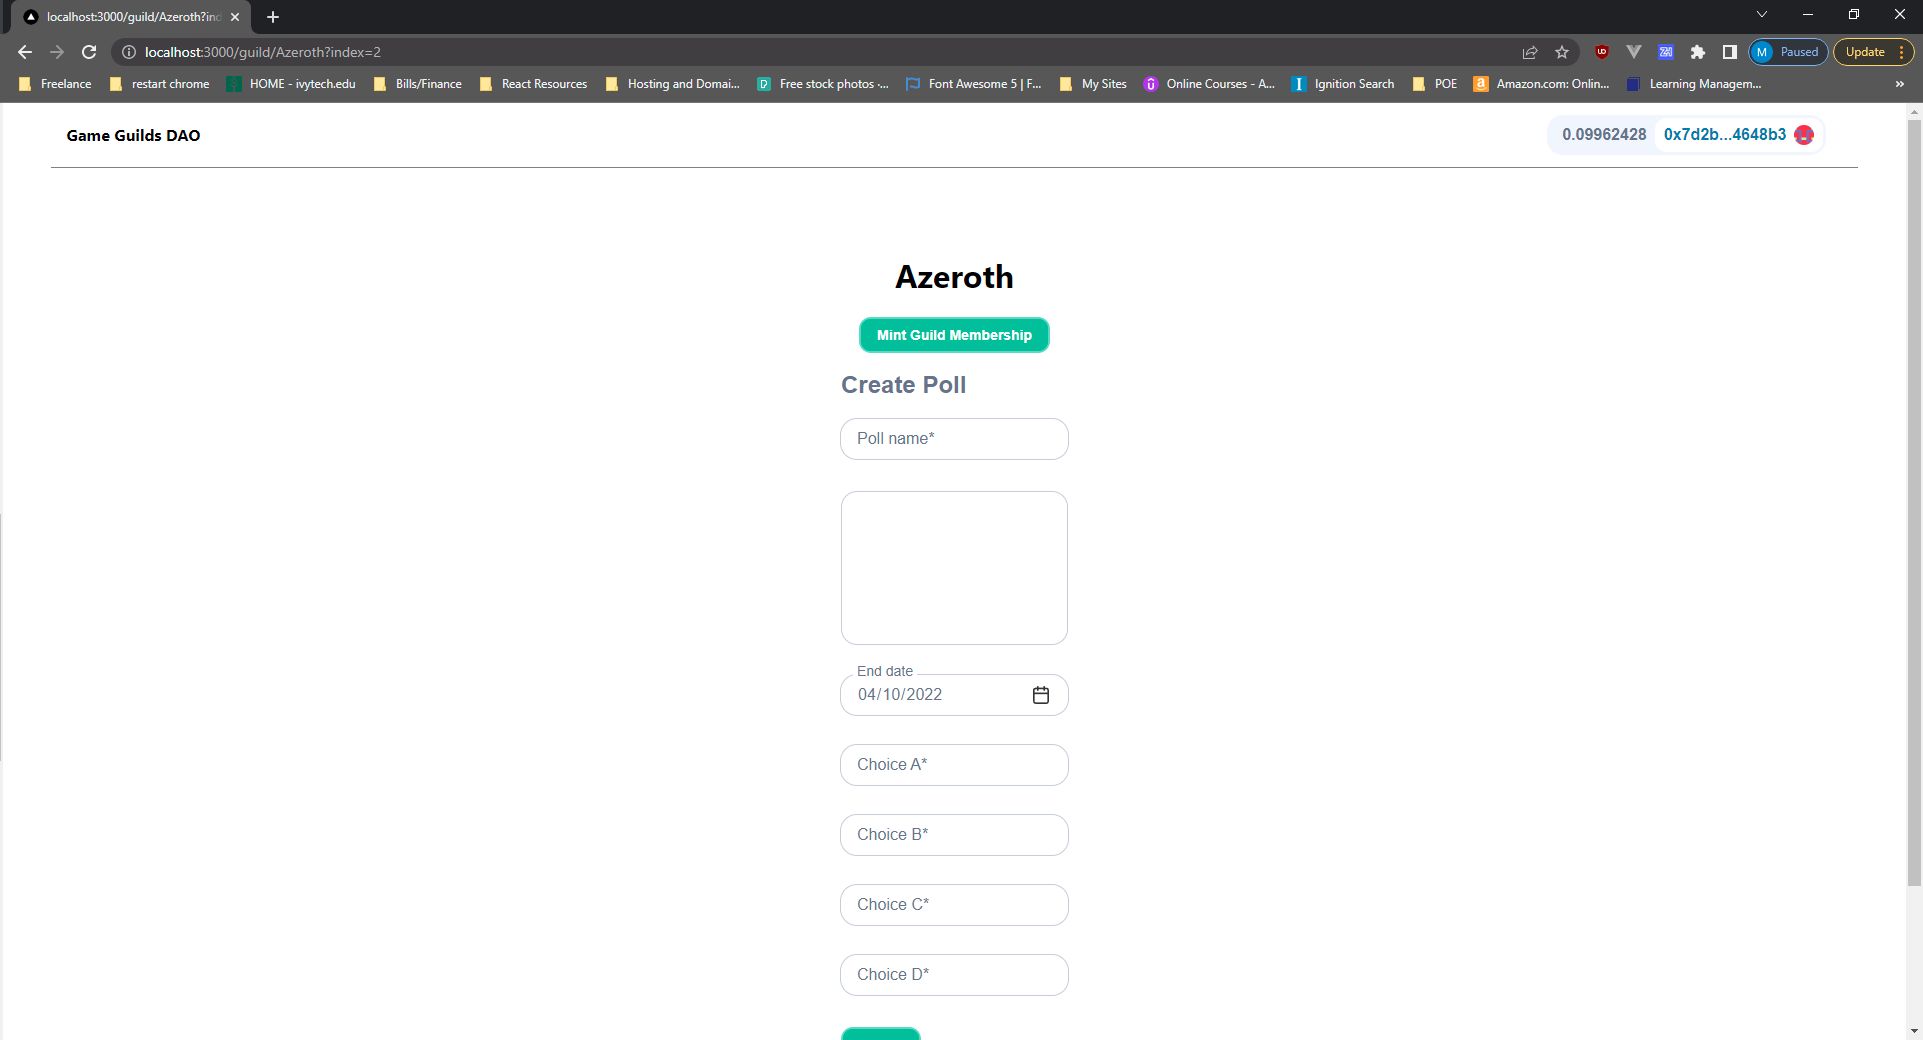Open the Freelance bookmarks folder
Screen dimensions: 1923x1040
coord(55,84)
